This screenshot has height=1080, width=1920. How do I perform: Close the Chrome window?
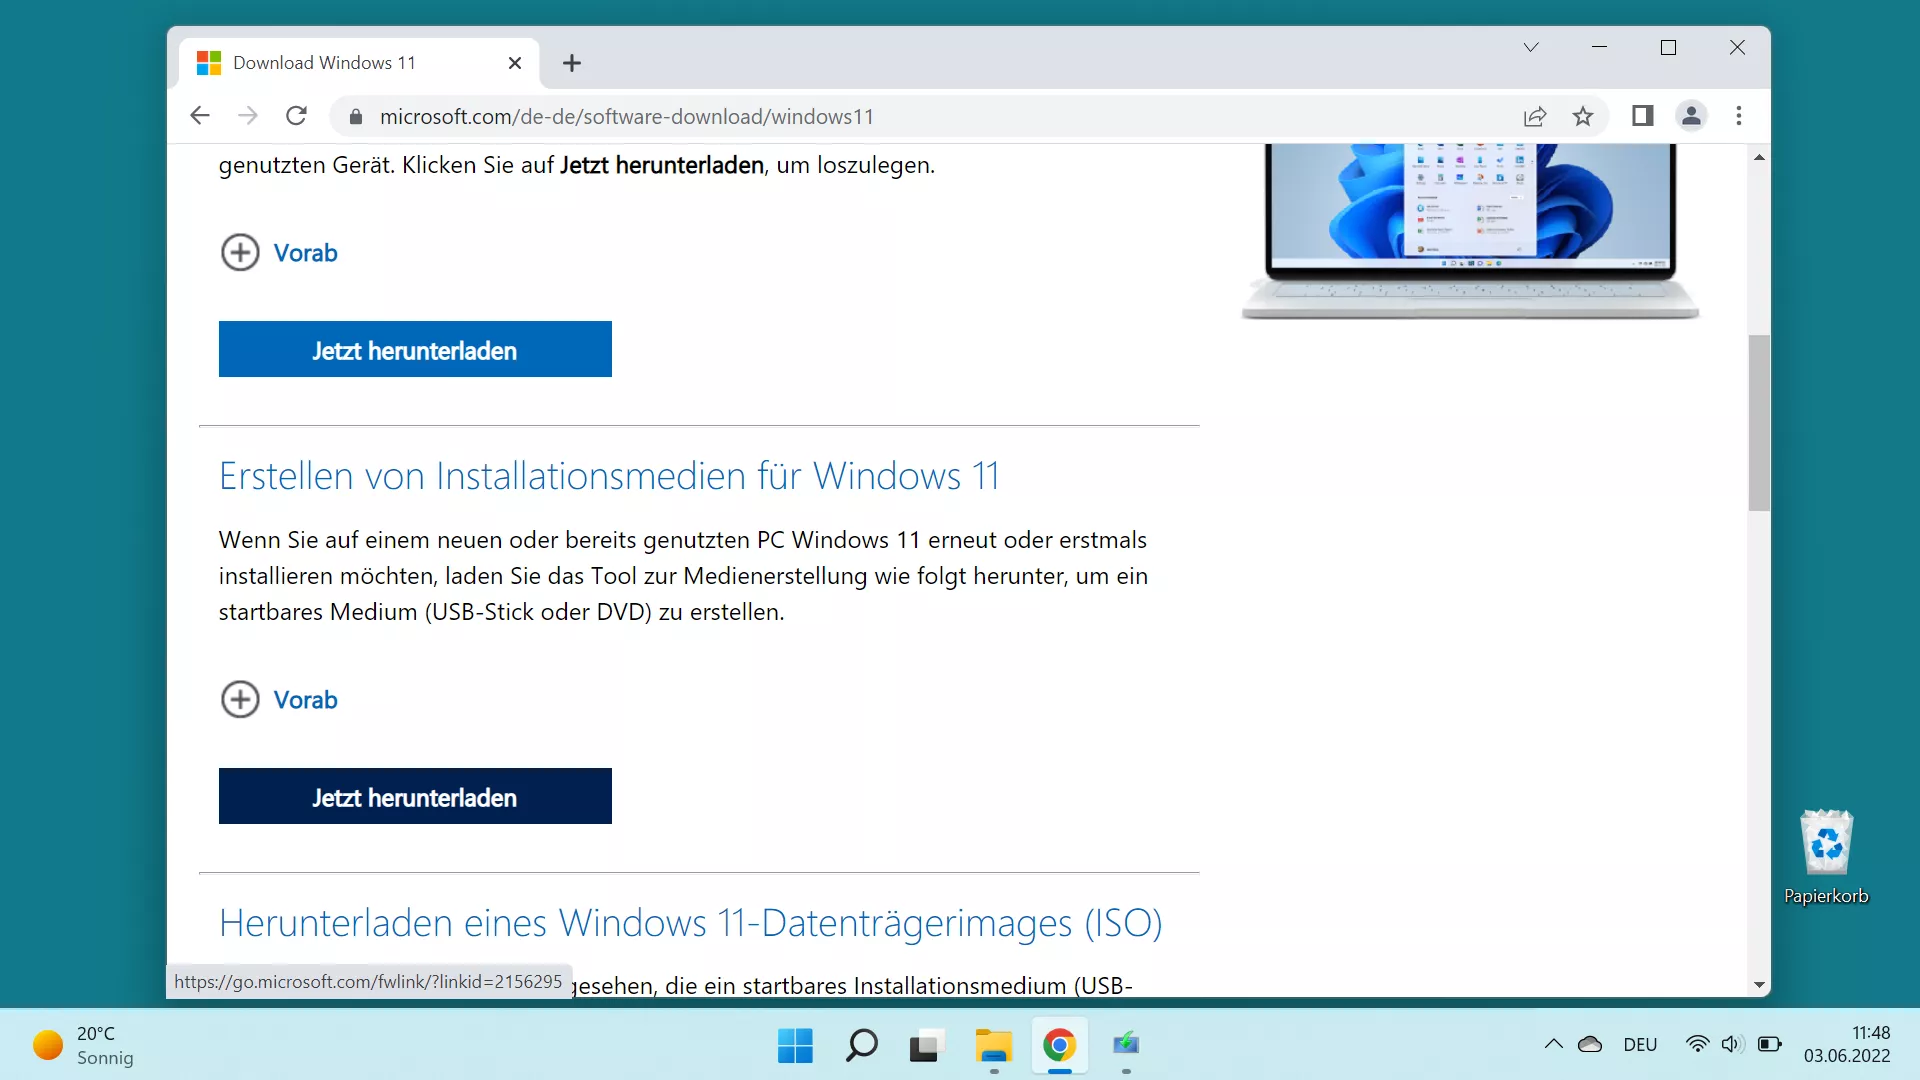click(1737, 47)
